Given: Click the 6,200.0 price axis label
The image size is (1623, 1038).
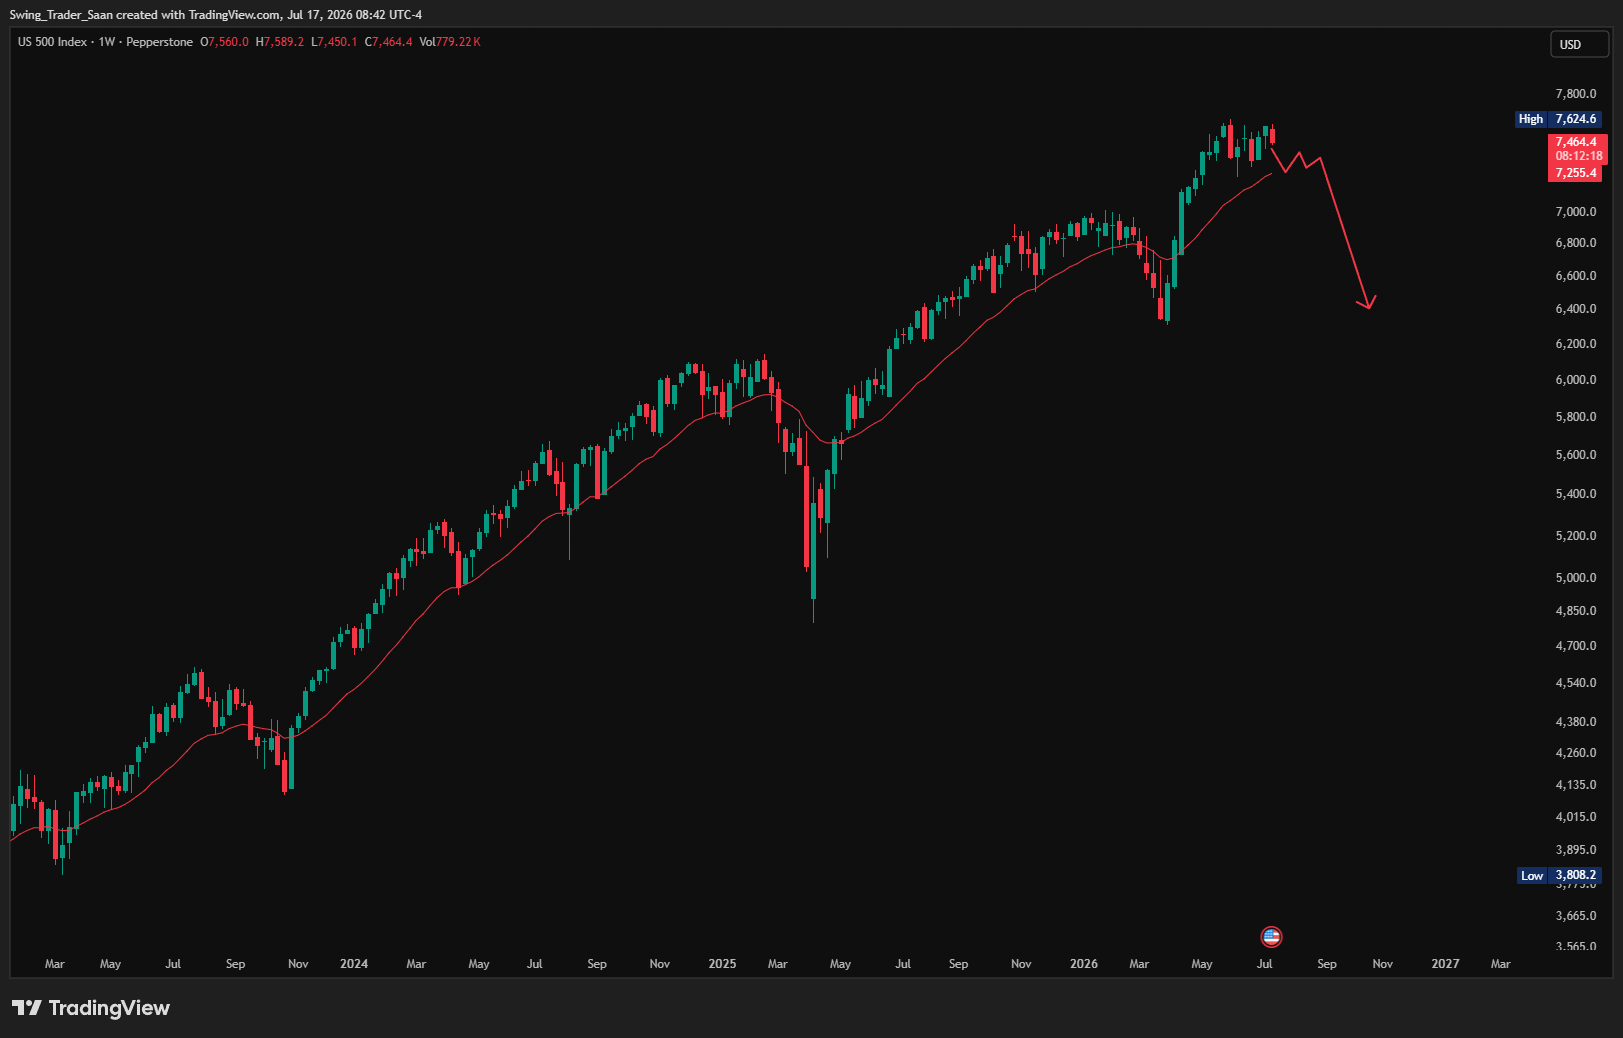Looking at the screenshot, I should tap(1576, 344).
